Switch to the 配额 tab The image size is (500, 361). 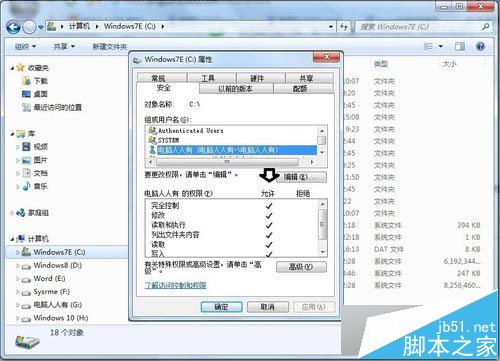click(x=303, y=89)
